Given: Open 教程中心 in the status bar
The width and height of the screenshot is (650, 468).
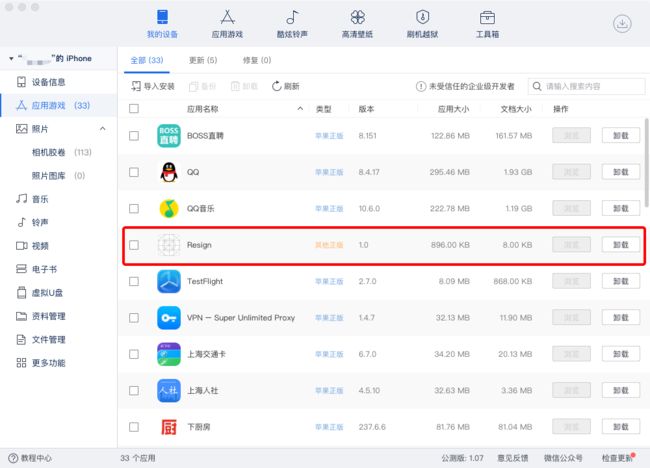Looking at the screenshot, I should pyautogui.click(x=30, y=458).
